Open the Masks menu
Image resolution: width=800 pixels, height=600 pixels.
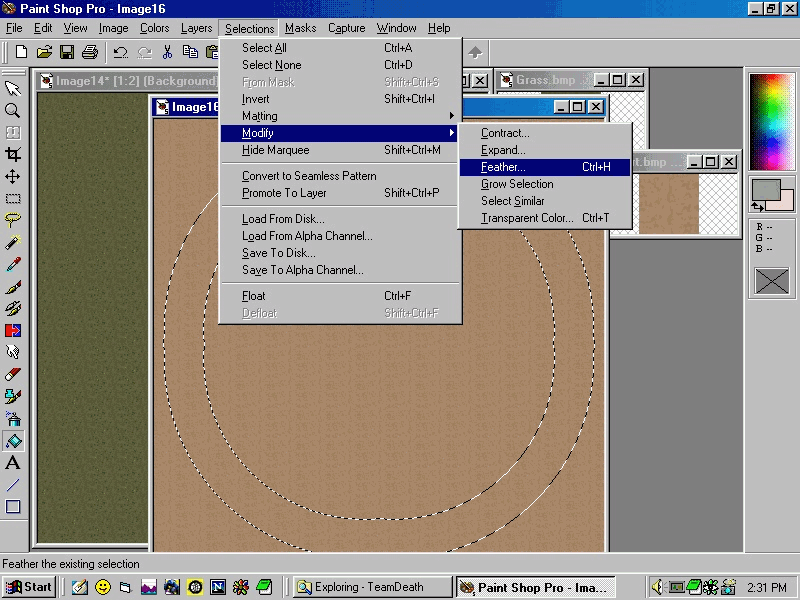[300, 28]
